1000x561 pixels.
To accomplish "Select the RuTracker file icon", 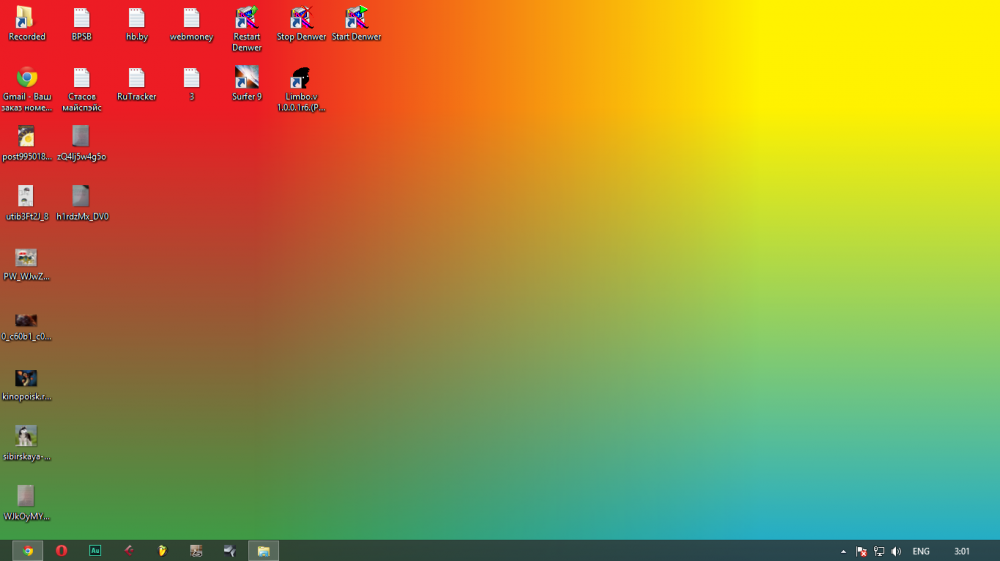I will pos(136,78).
